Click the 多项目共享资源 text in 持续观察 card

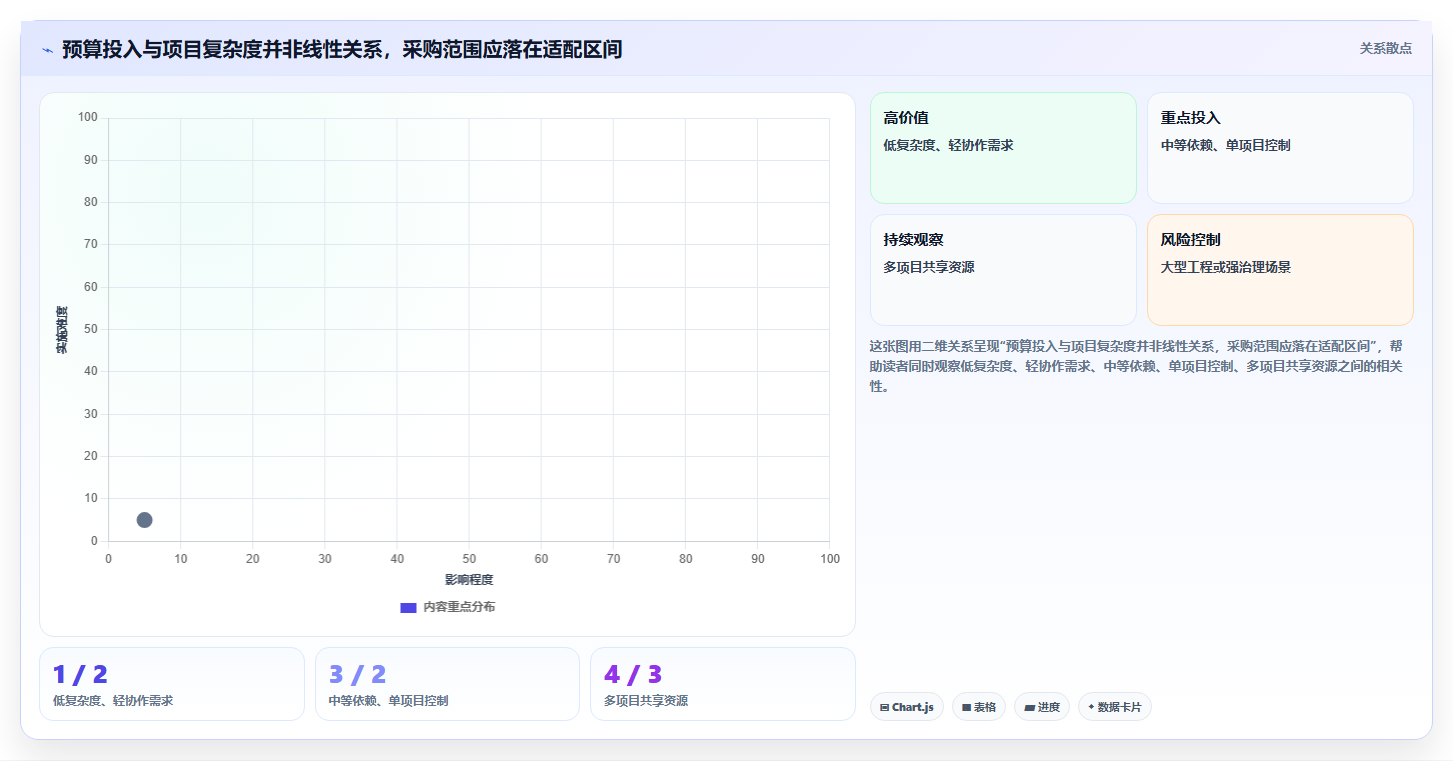tap(929, 267)
